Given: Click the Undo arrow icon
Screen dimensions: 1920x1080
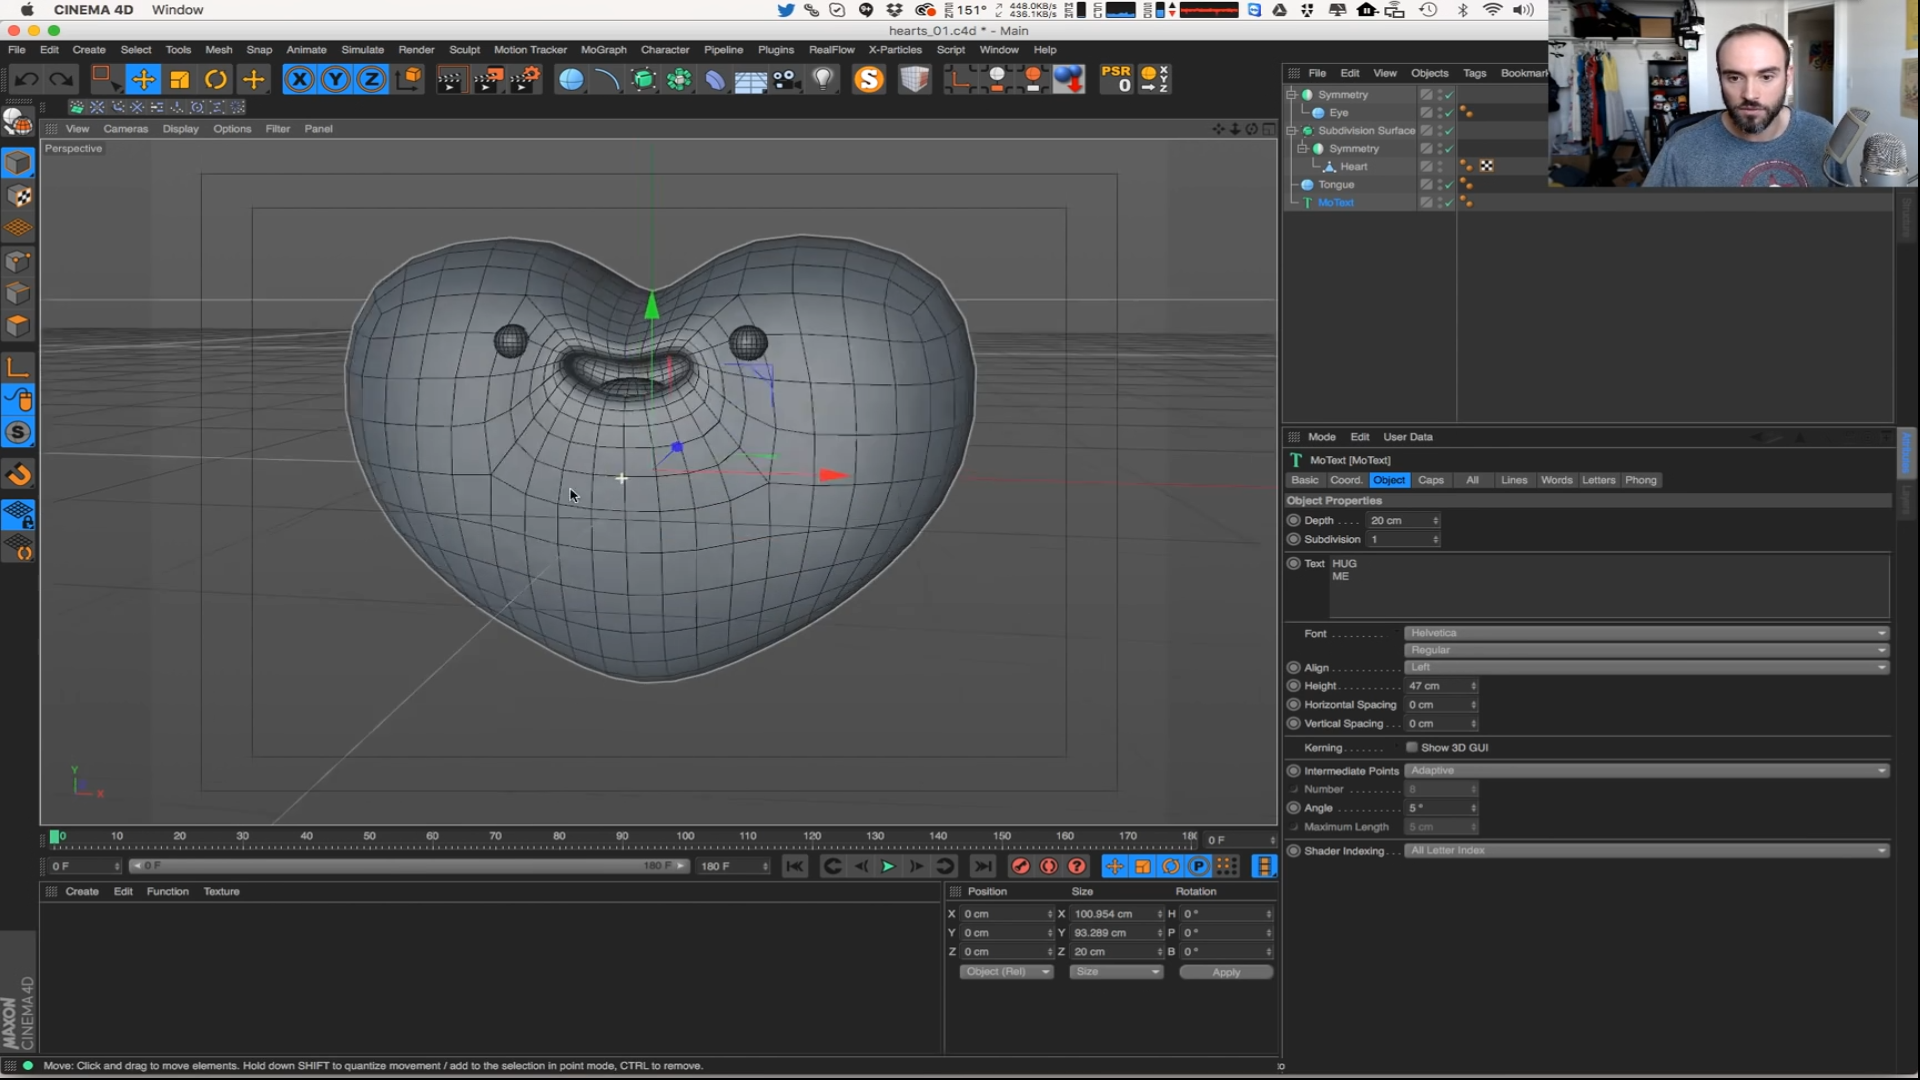Looking at the screenshot, I should click(x=27, y=80).
